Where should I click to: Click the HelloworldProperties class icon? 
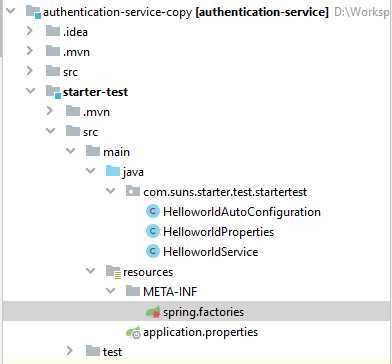point(153,232)
